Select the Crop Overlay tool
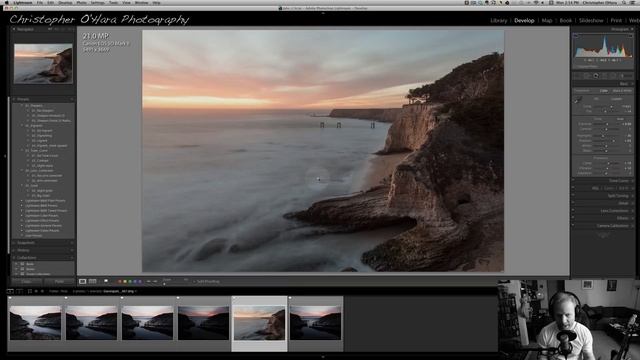The image size is (640, 360). 578,76
